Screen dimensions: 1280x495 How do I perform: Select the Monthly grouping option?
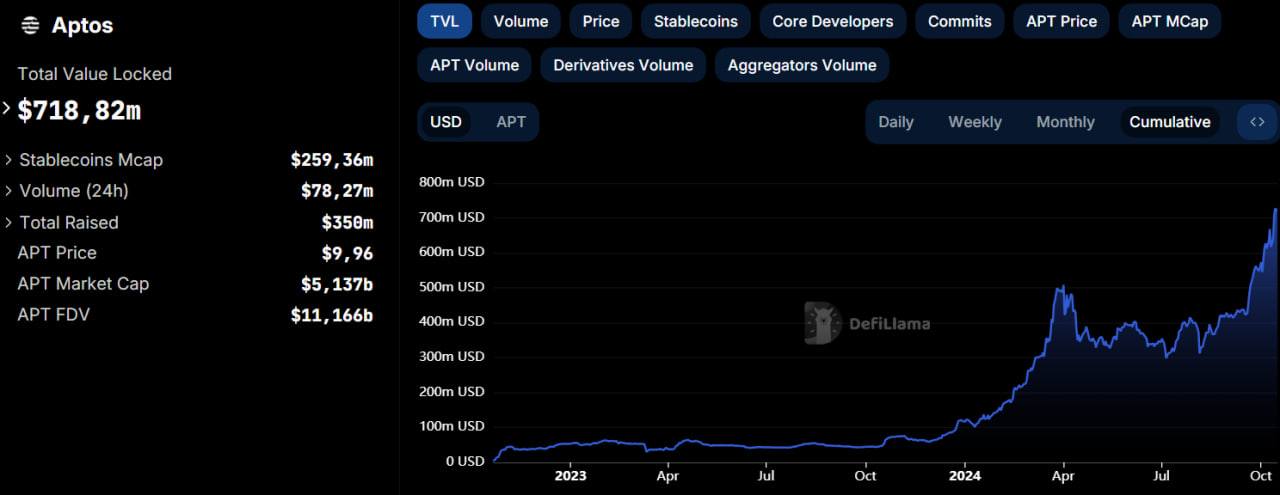point(1065,122)
